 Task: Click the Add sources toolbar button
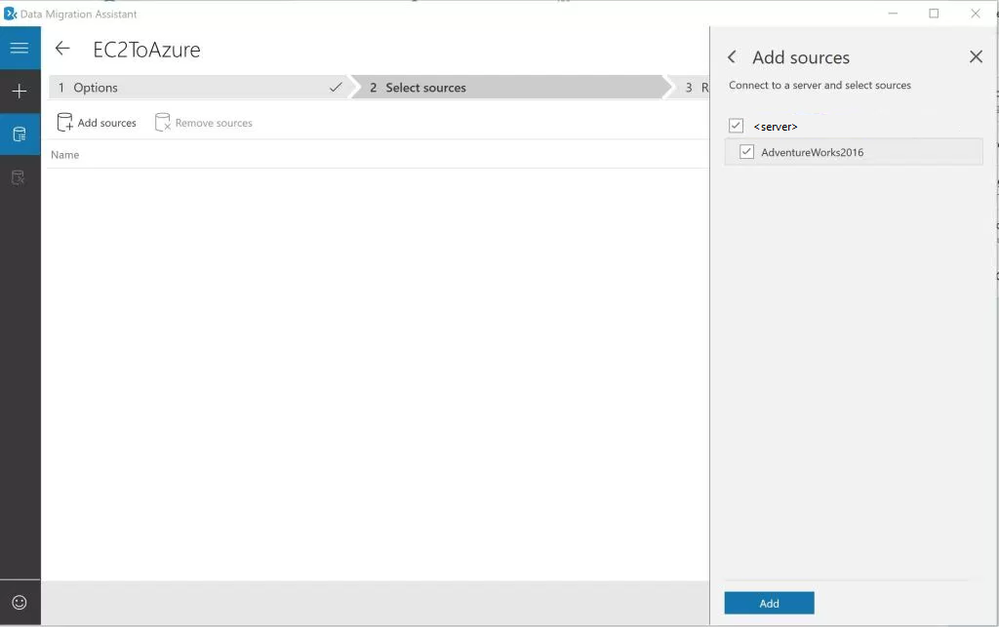pyautogui.click(x=97, y=122)
